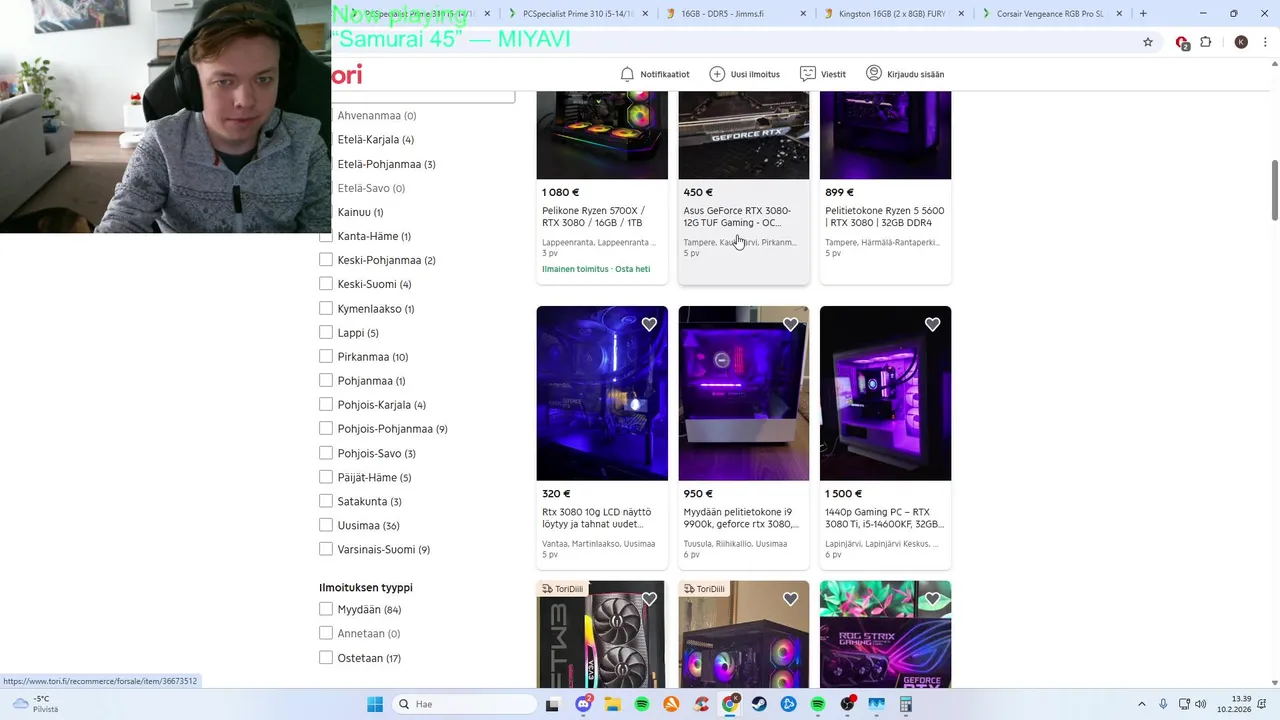Favorite the middle ToriDiili PC listing heart
This screenshot has width=1280, height=720.
[791, 599]
